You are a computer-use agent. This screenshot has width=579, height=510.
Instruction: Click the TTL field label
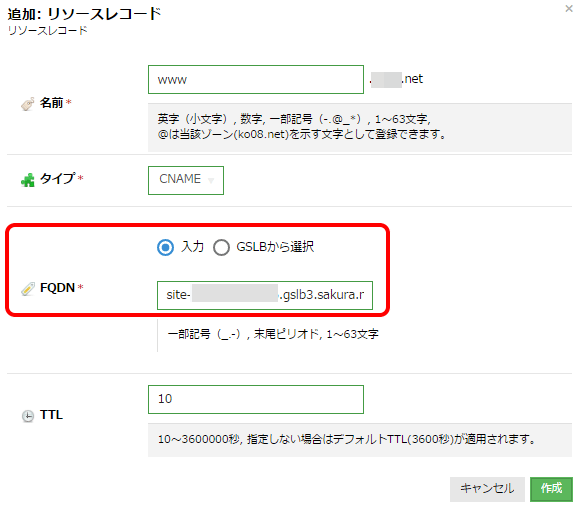point(51,415)
